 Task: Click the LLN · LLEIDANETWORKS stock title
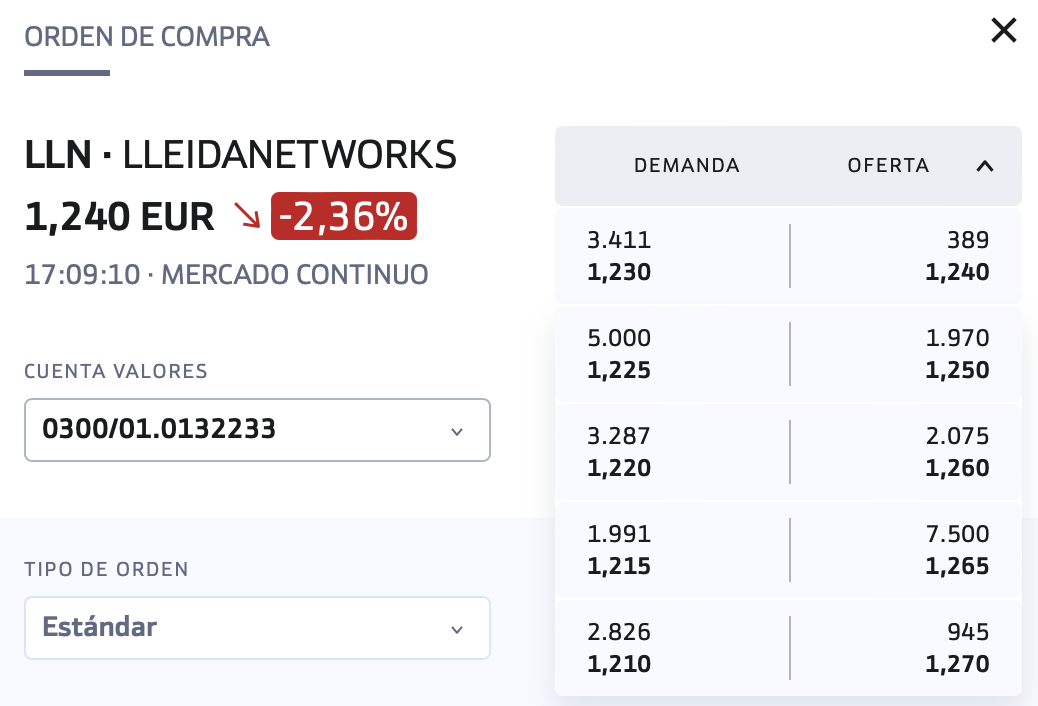point(240,155)
